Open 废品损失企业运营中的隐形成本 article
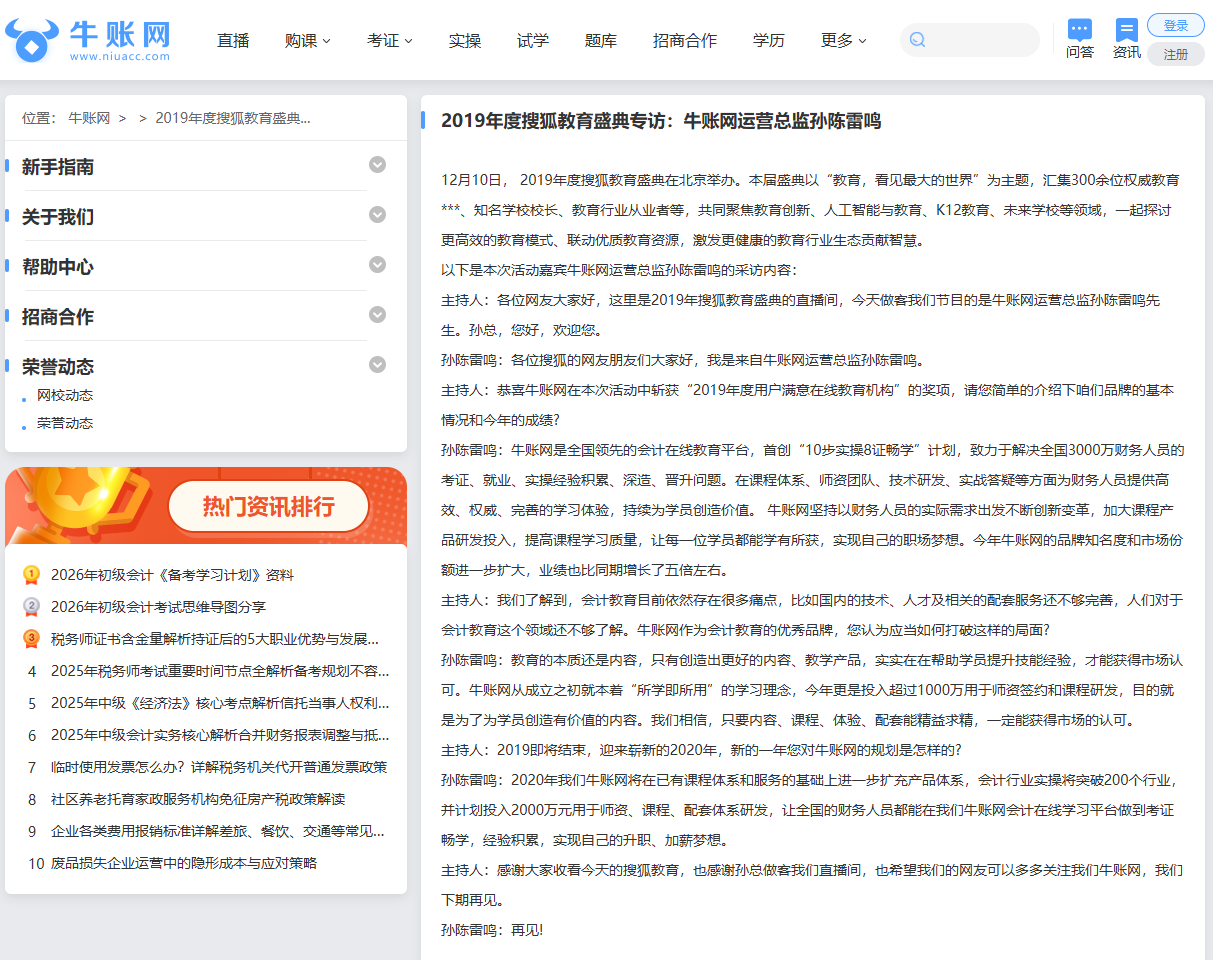The width and height of the screenshot is (1213, 962). [x=184, y=863]
